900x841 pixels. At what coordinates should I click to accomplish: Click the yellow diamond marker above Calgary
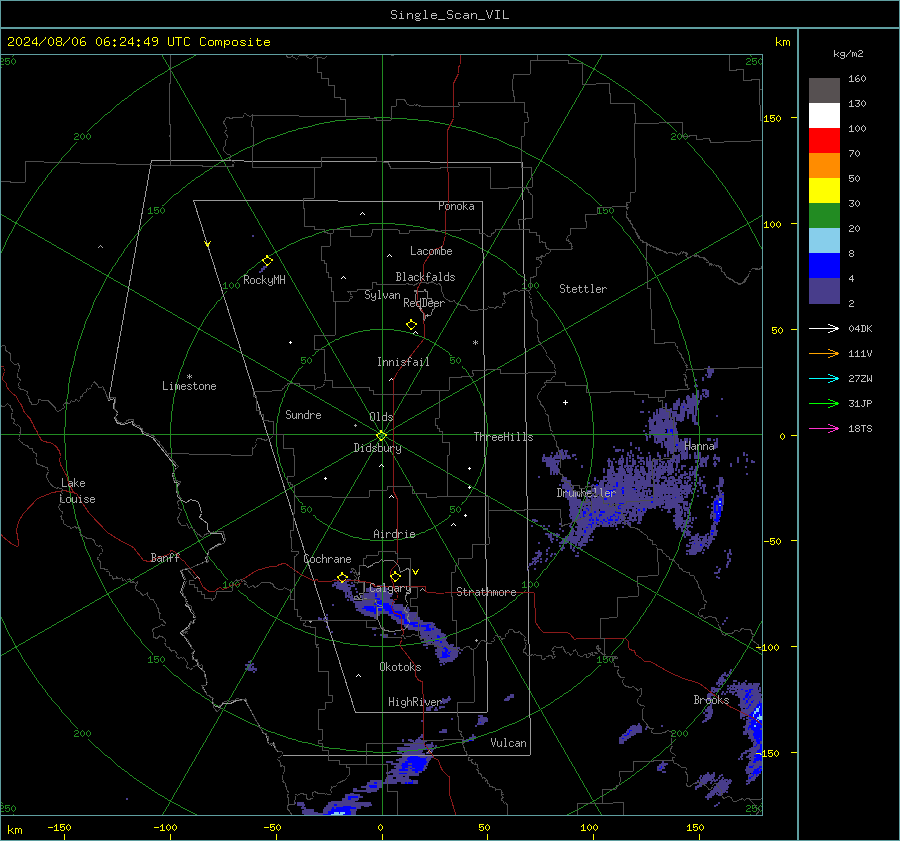(395, 576)
